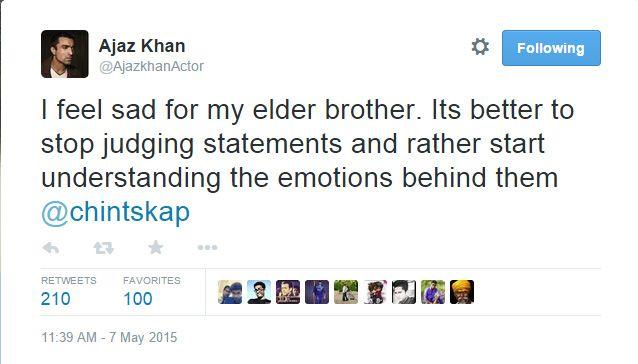This screenshot has width=638, height=364.
Task: Click the last avatar with yellow turban
Action: pos(462,292)
